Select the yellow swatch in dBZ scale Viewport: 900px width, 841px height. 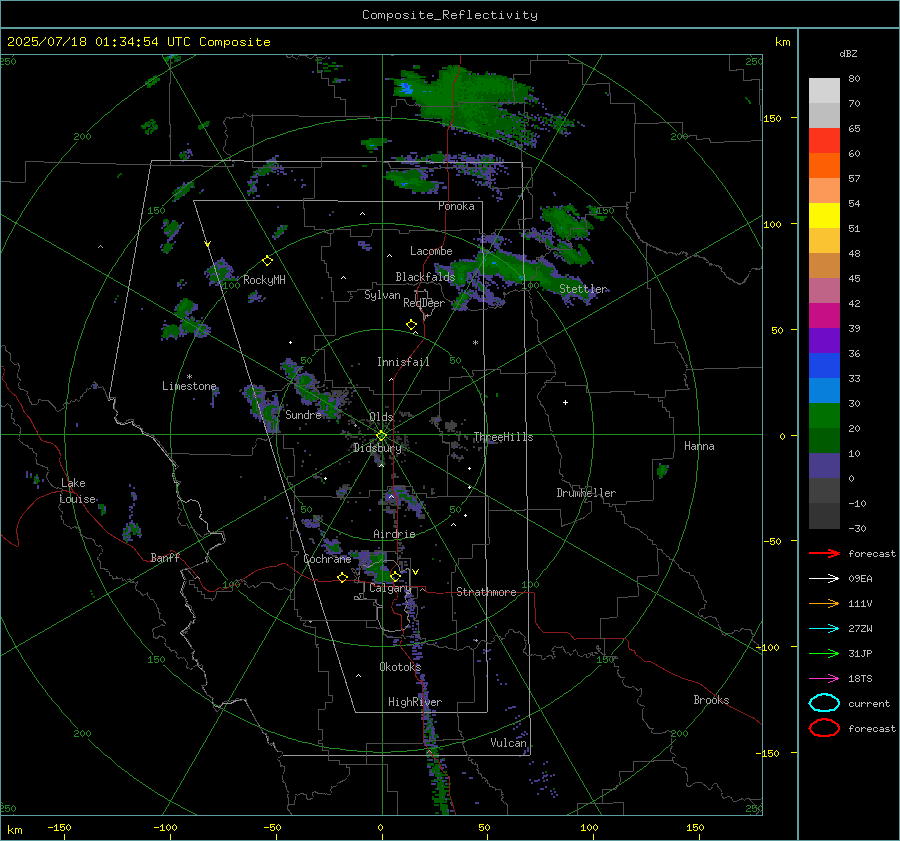coord(824,216)
